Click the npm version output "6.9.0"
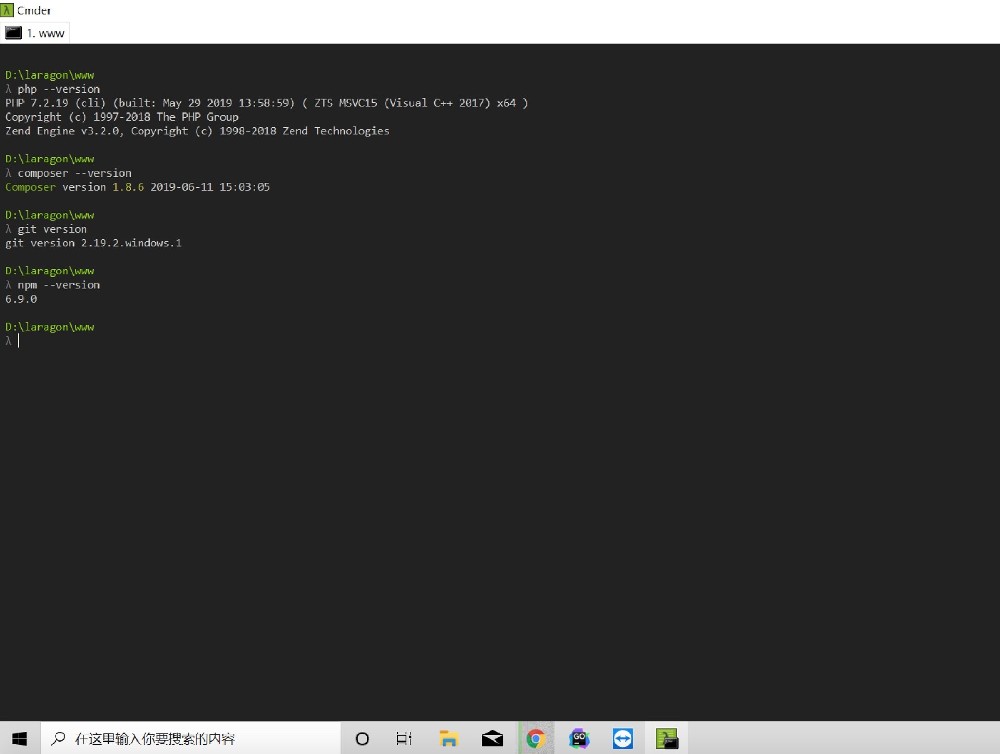Viewport: 1000px width, 754px height. point(21,299)
